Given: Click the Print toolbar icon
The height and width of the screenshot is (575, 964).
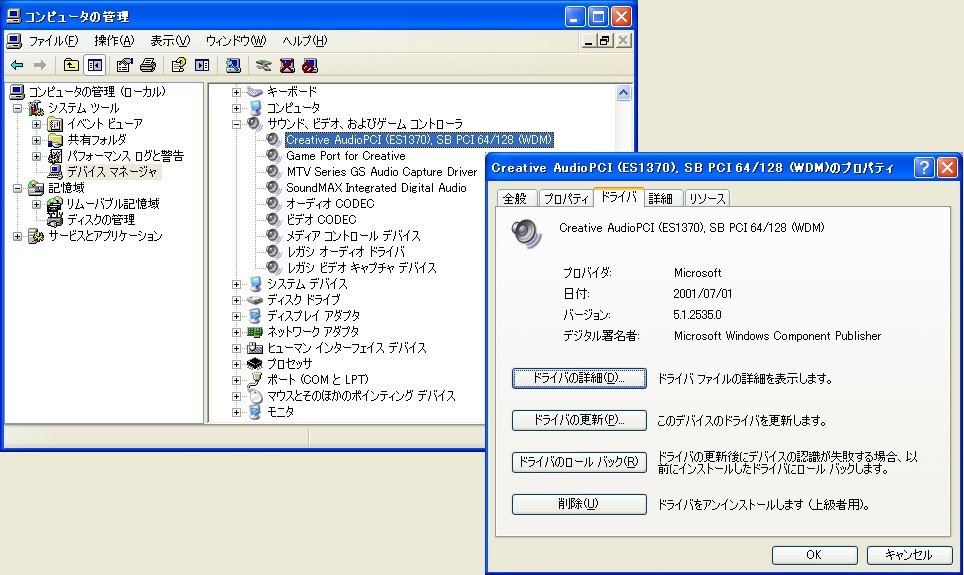Looking at the screenshot, I should (x=148, y=65).
